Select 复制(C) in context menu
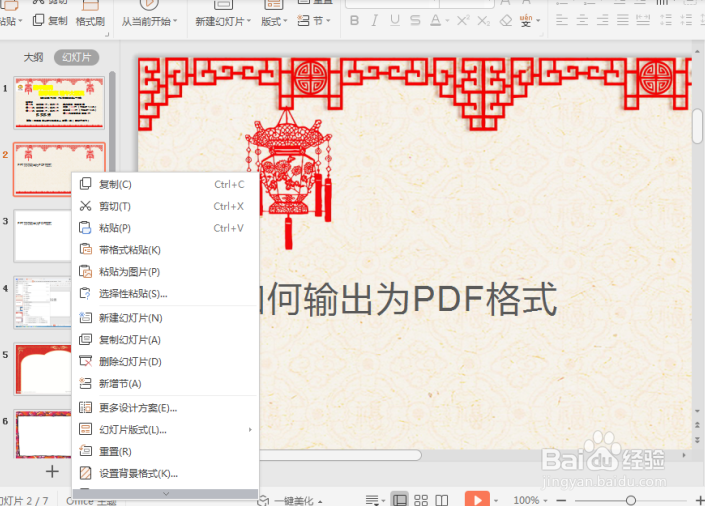705x506 pixels. 165,184
